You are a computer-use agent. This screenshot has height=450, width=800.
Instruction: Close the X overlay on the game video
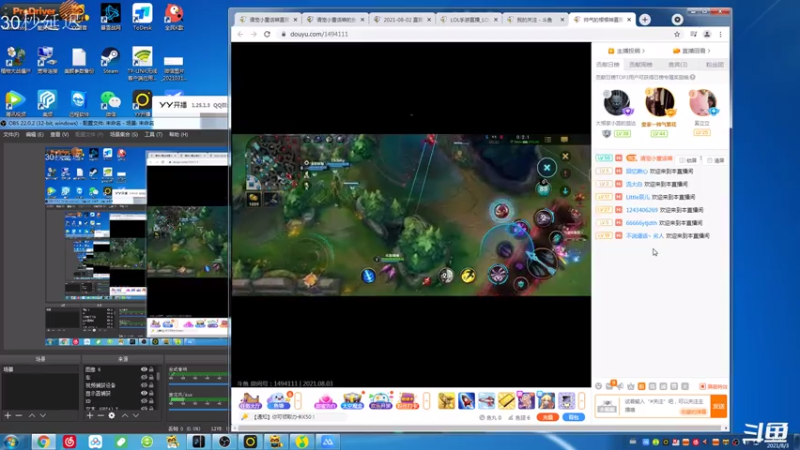point(546,167)
